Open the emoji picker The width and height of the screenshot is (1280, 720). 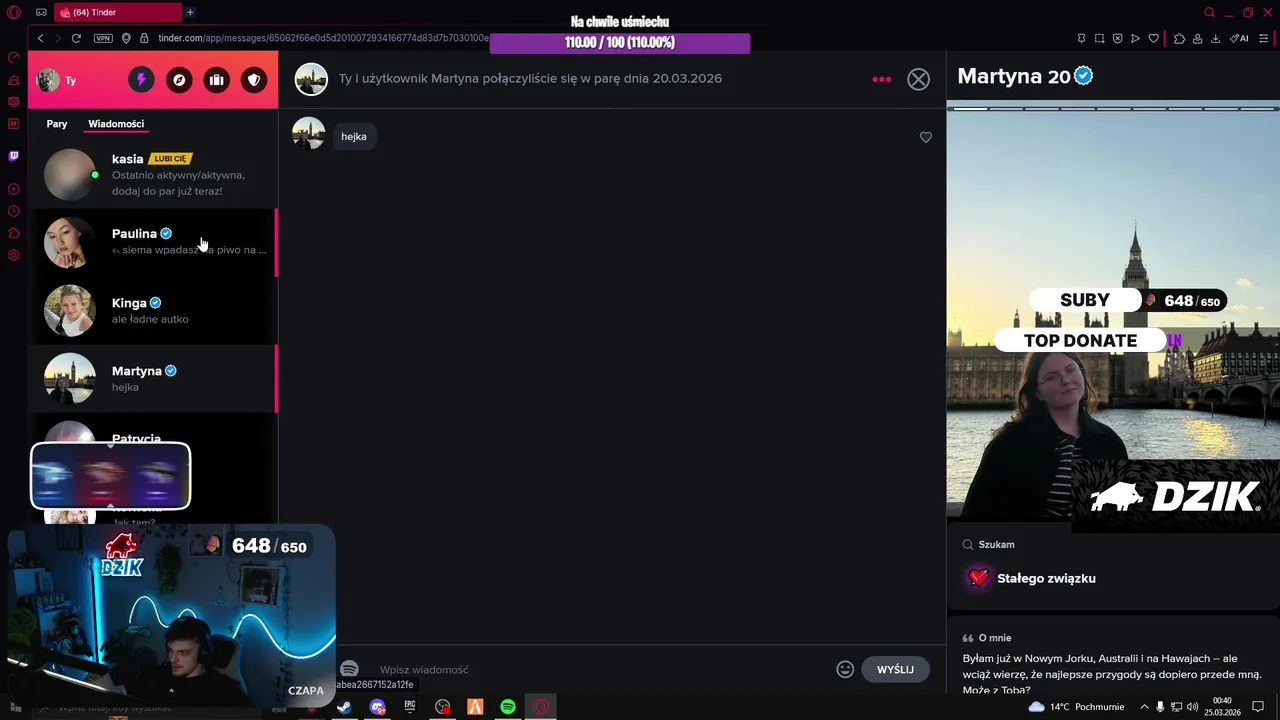pos(845,669)
